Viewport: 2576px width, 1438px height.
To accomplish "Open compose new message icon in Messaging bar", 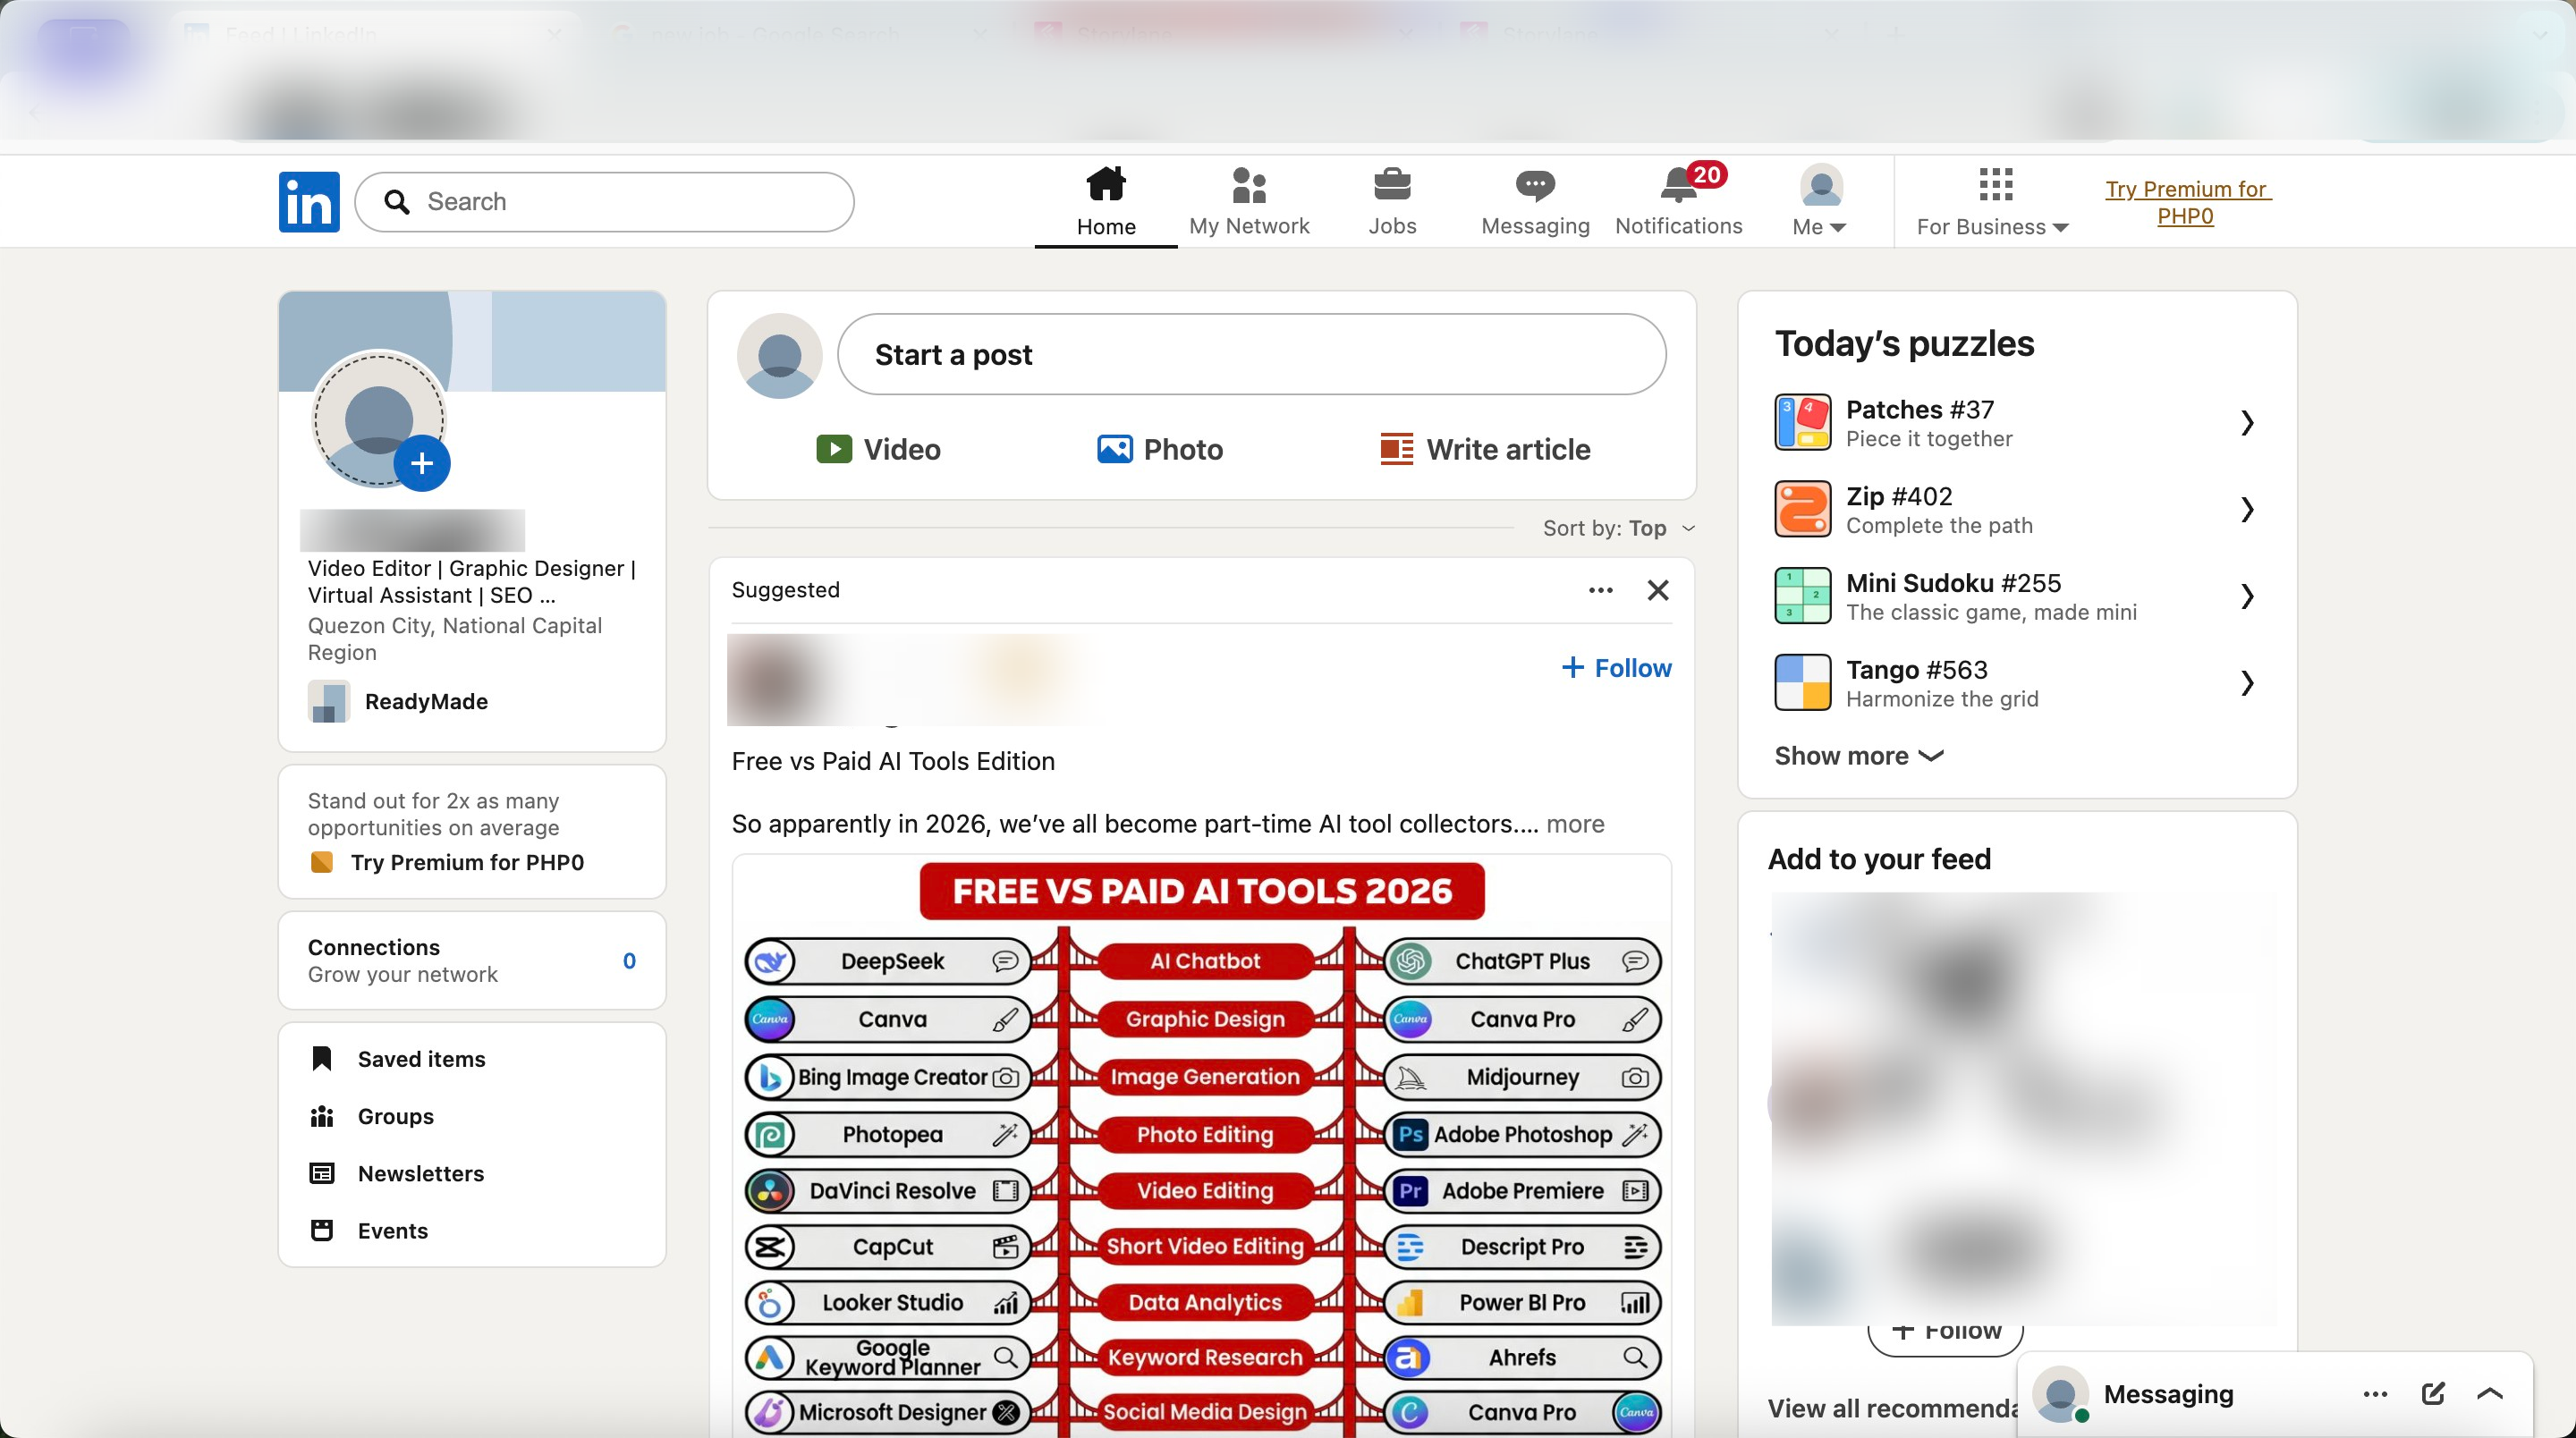I will pos(2433,1393).
